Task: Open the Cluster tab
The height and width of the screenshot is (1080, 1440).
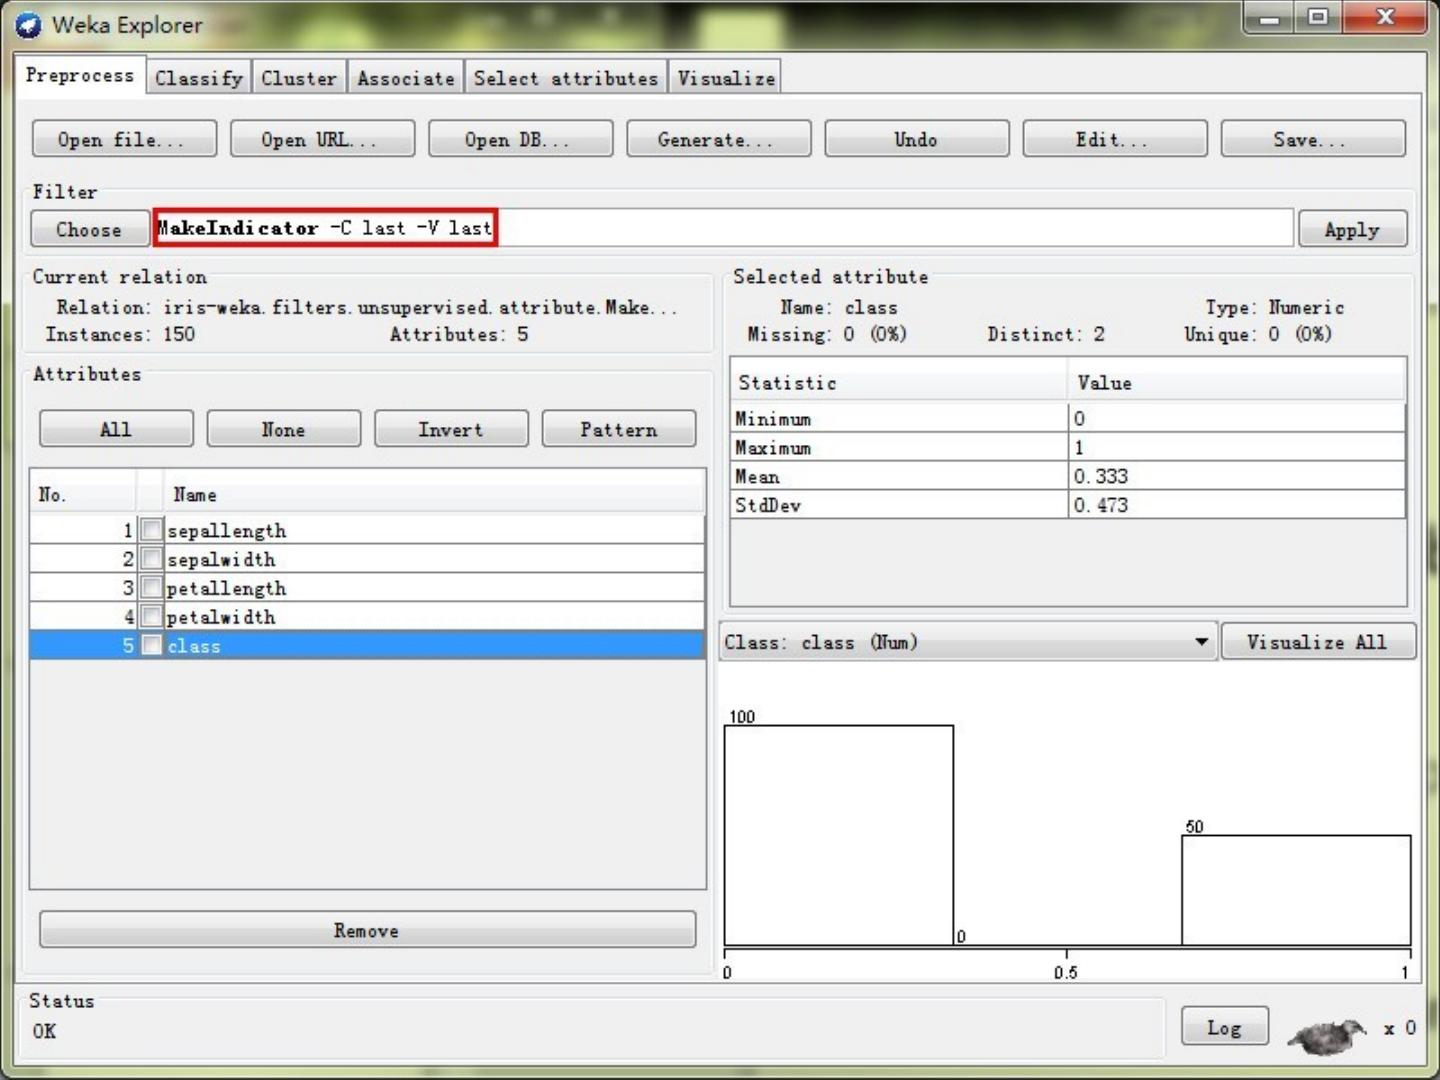Action: coord(298,78)
